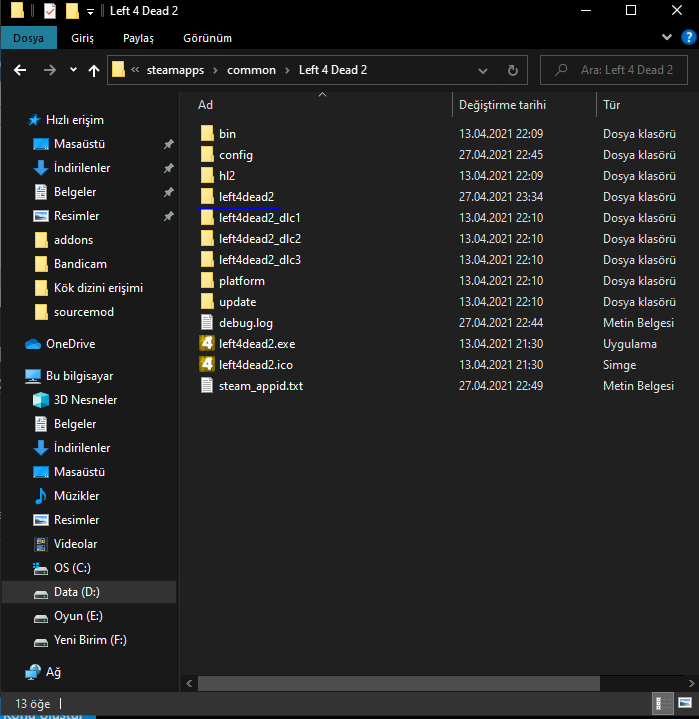
Task: Click the Refresh button in address bar
Action: pyautogui.click(x=513, y=70)
